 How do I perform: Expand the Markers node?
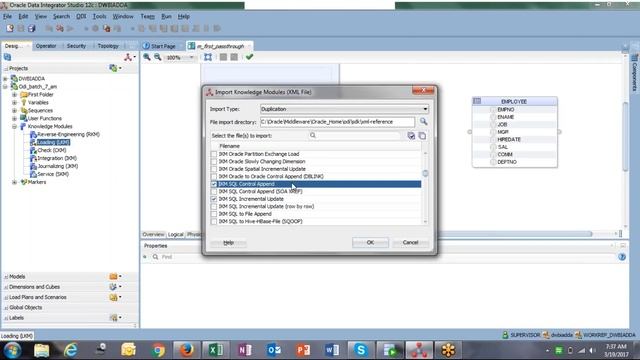point(14,182)
